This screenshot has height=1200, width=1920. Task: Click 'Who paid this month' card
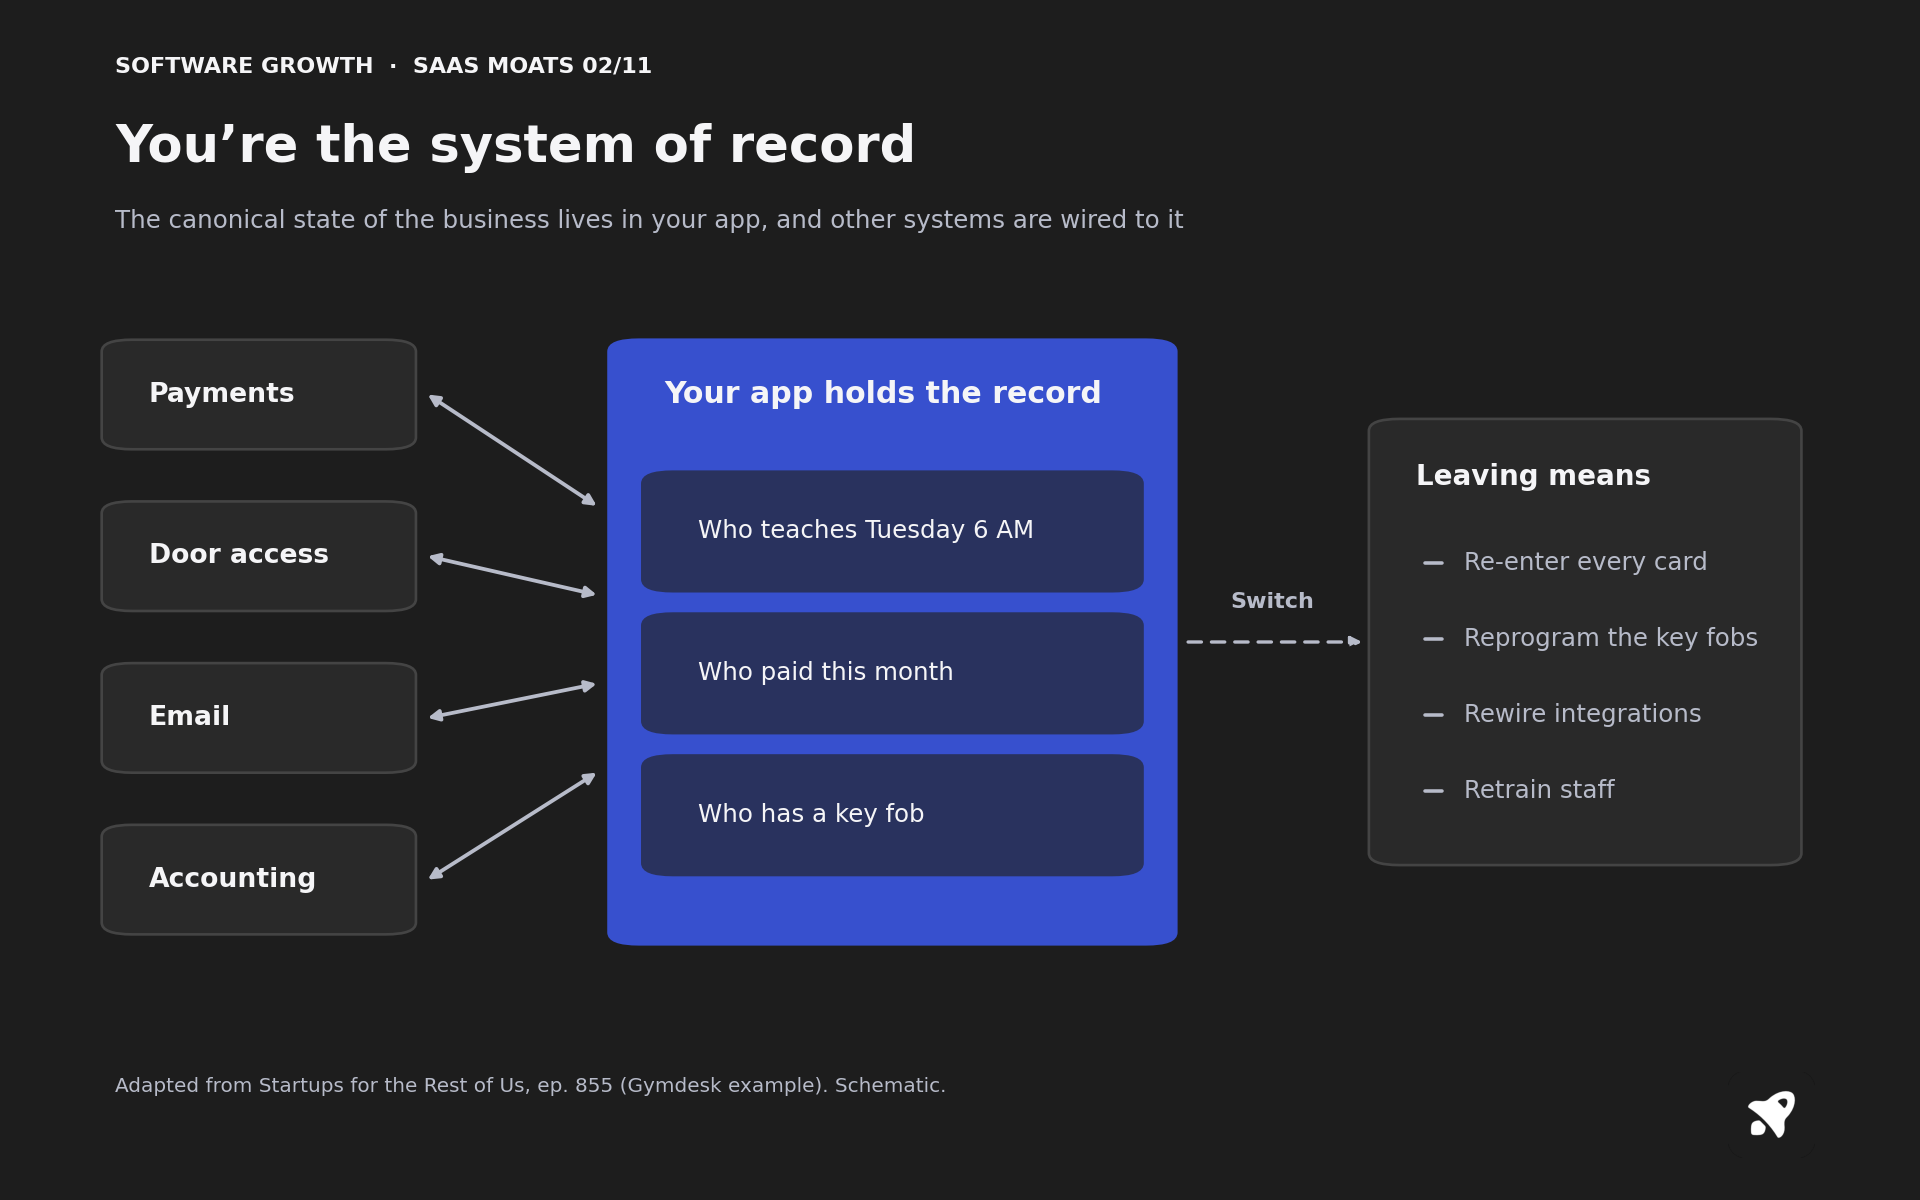point(892,673)
